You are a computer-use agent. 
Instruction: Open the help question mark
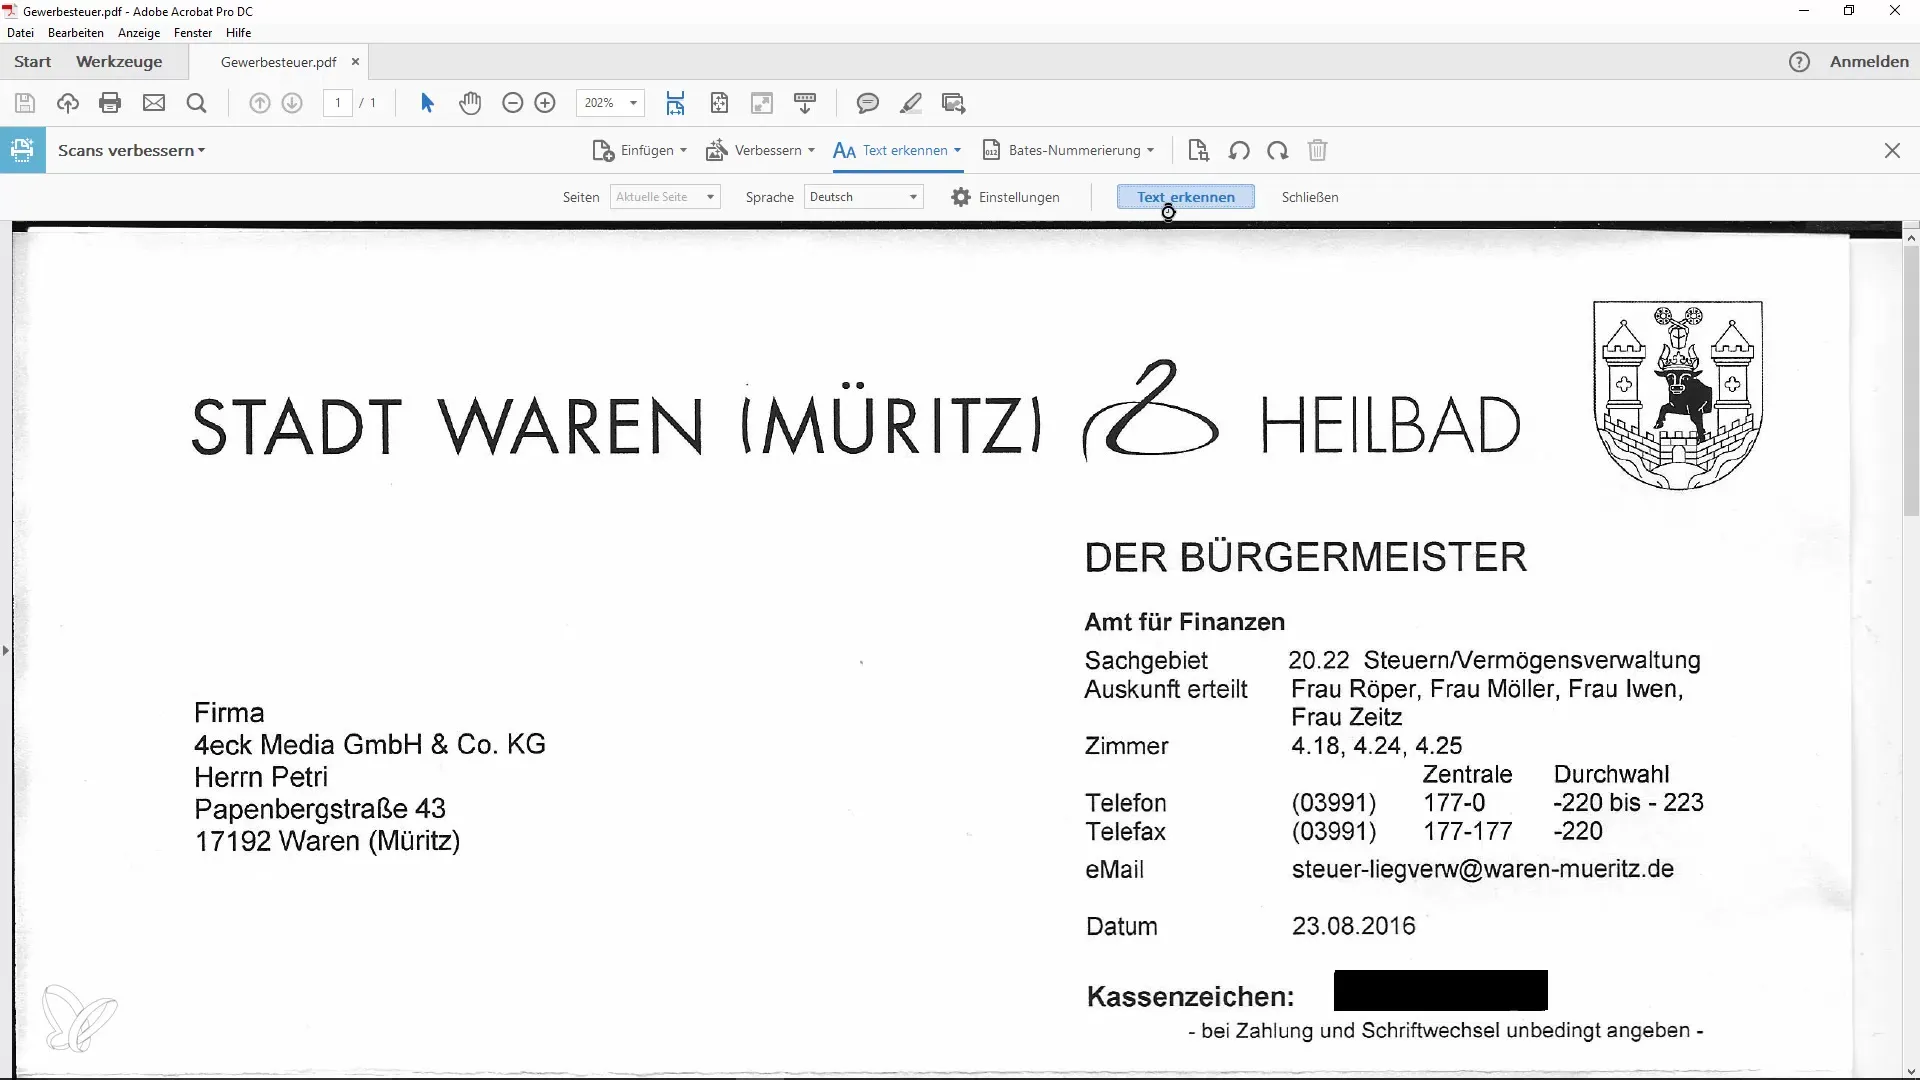click(x=1799, y=62)
